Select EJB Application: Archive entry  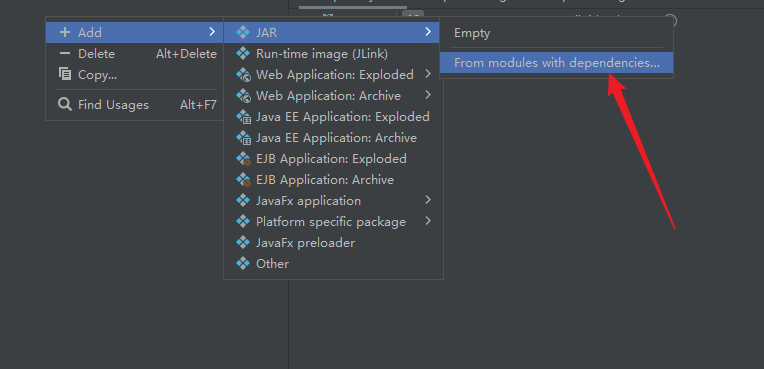click(x=332, y=179)
